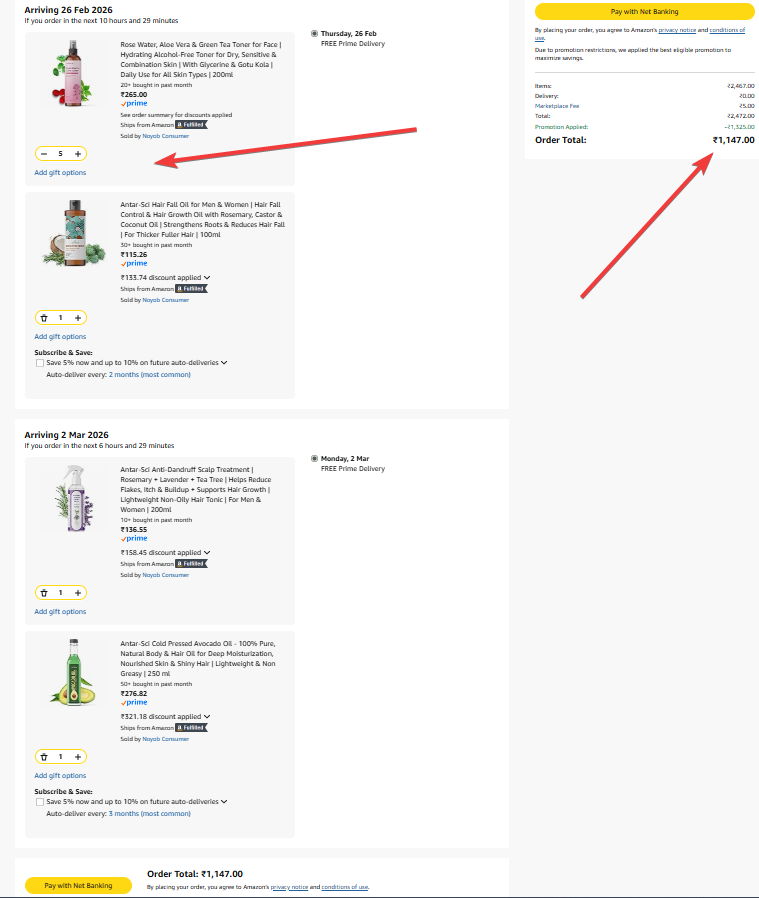This screenshot has height=898, width=759.
Task: Increase the Anti-Dandruff Scalp Treatment quantity
Action: pos(78,593)
